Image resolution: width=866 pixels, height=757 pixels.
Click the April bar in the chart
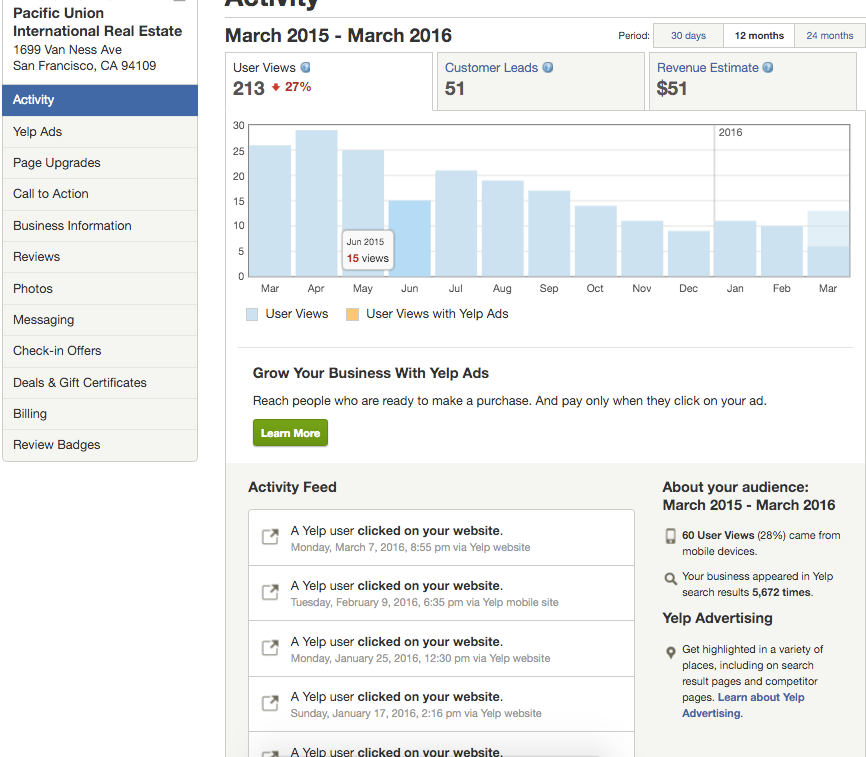[316, 203]
